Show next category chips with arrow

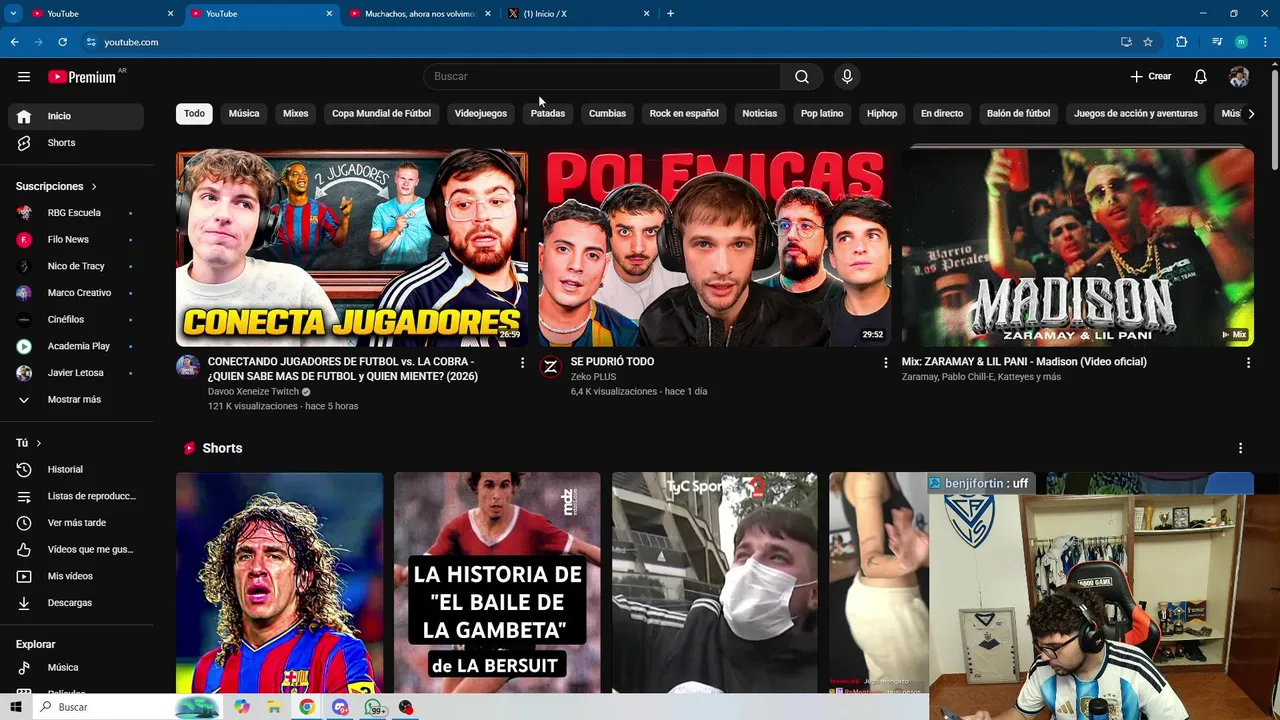(x=1251, y=113)
